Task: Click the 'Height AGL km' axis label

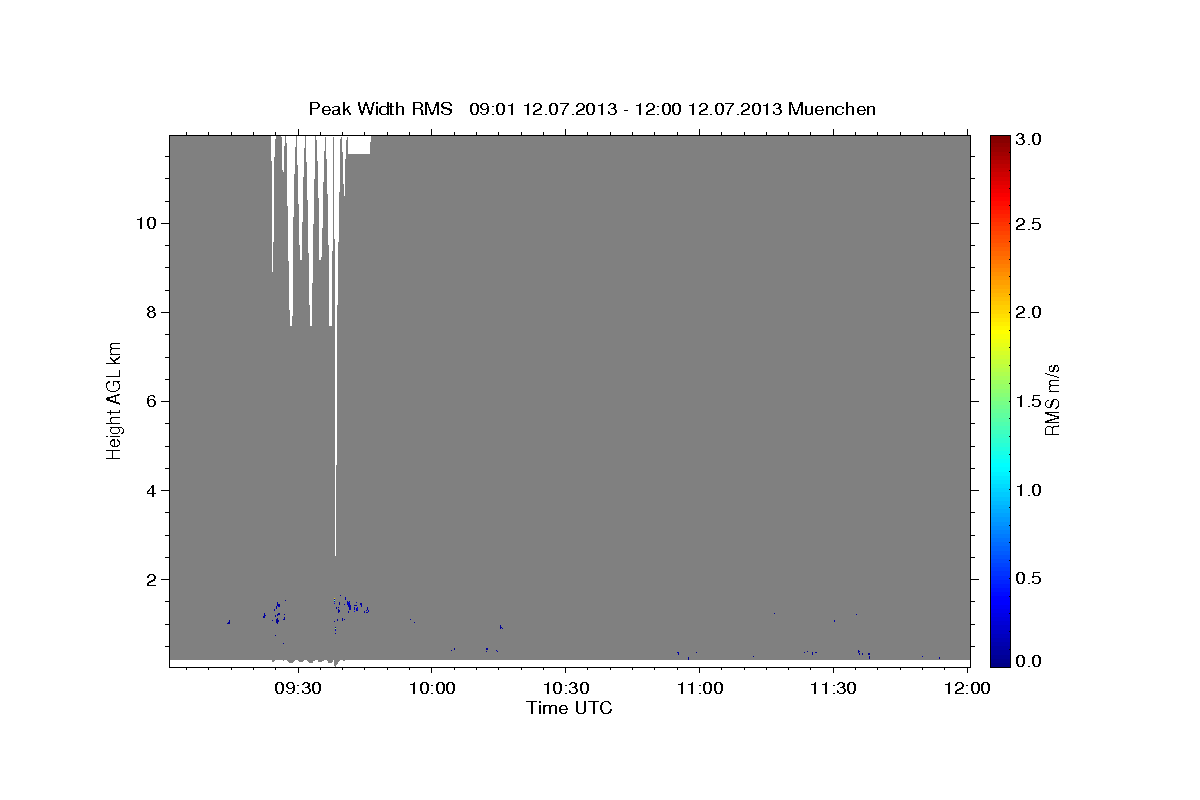Action: (115, 399)
